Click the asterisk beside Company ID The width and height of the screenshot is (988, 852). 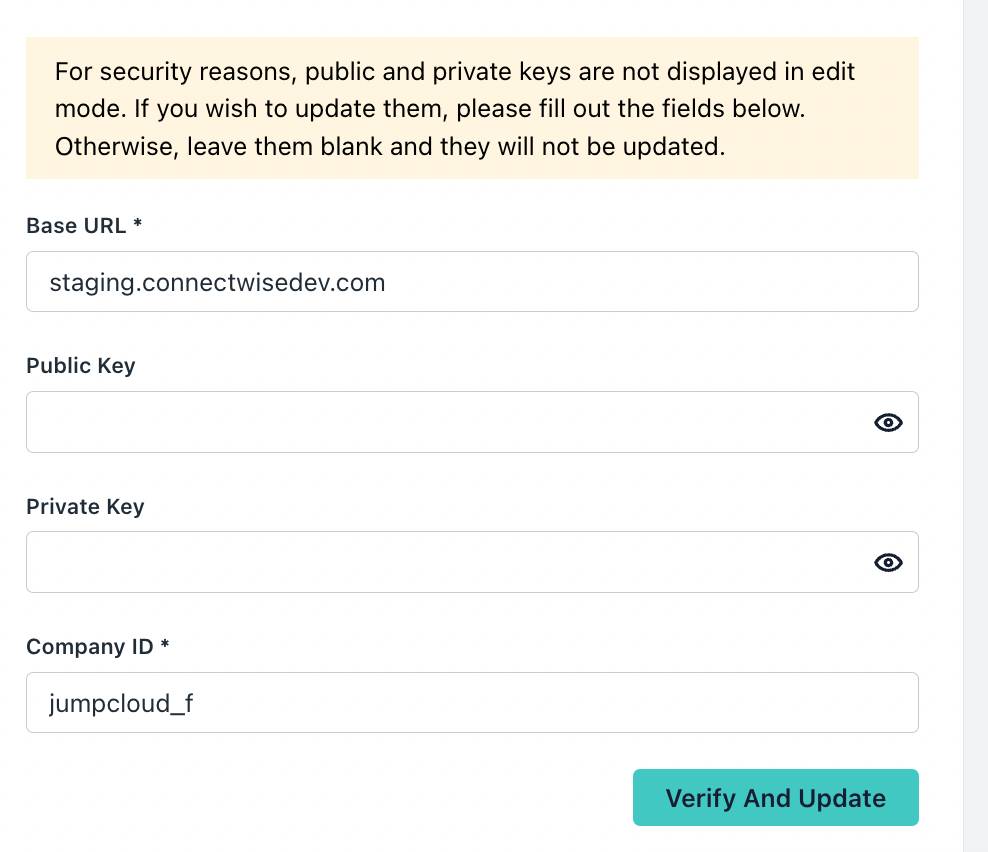point(165,646)
